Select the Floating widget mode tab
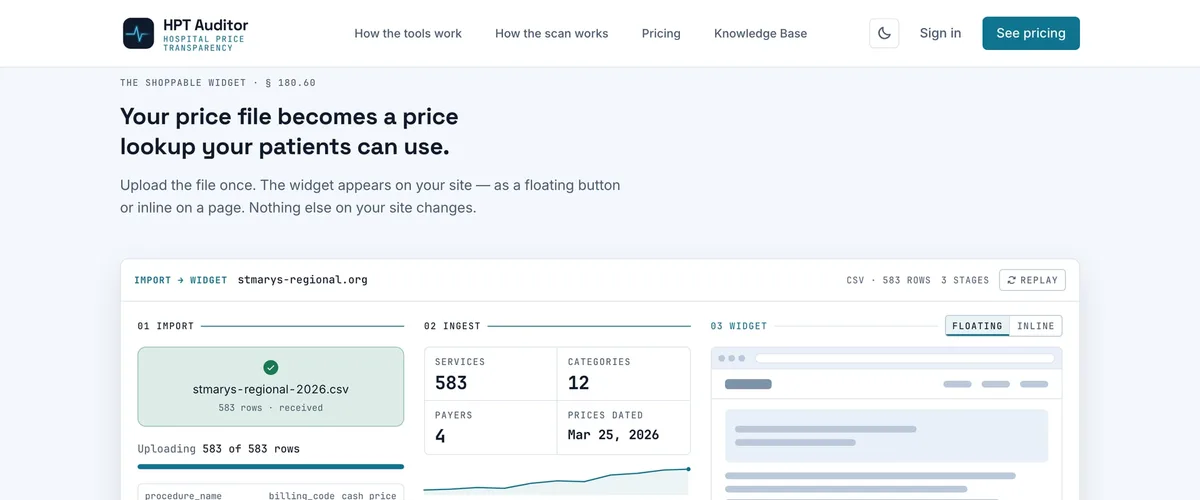This screenshot has height=500, width=1200. (x=977, y=326)
